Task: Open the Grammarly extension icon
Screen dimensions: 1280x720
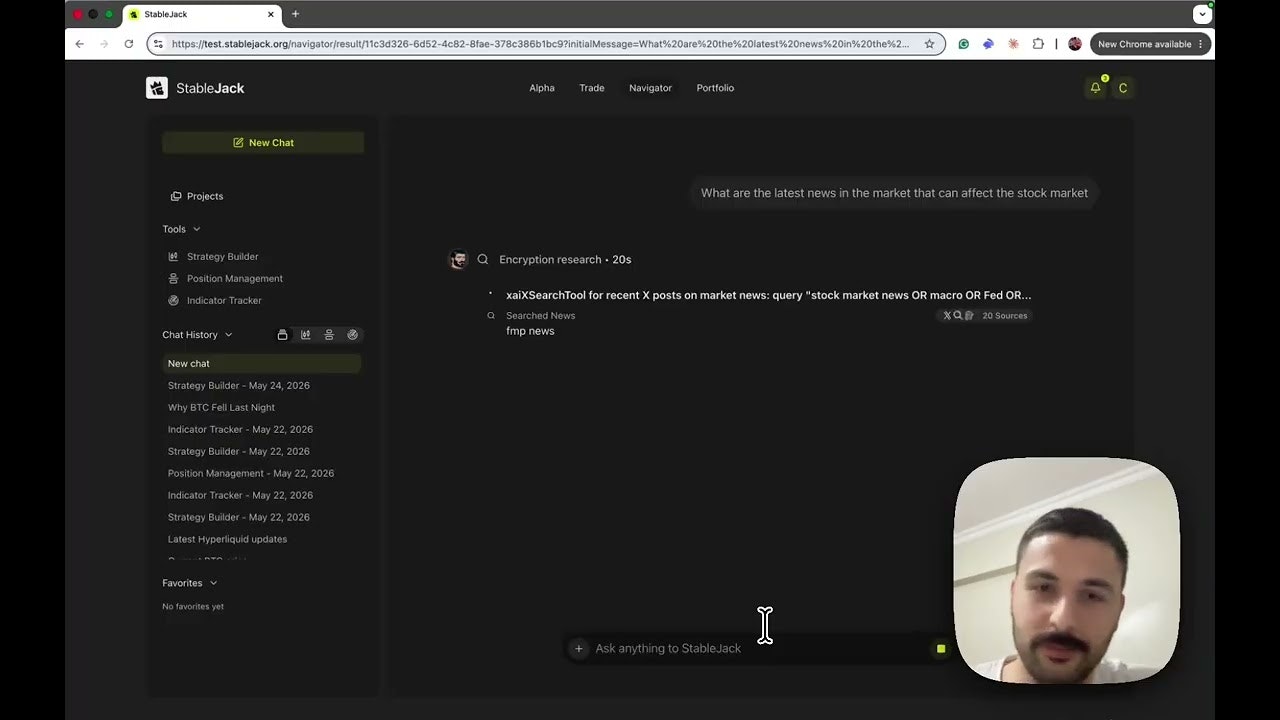Action: tap(963, 44)
